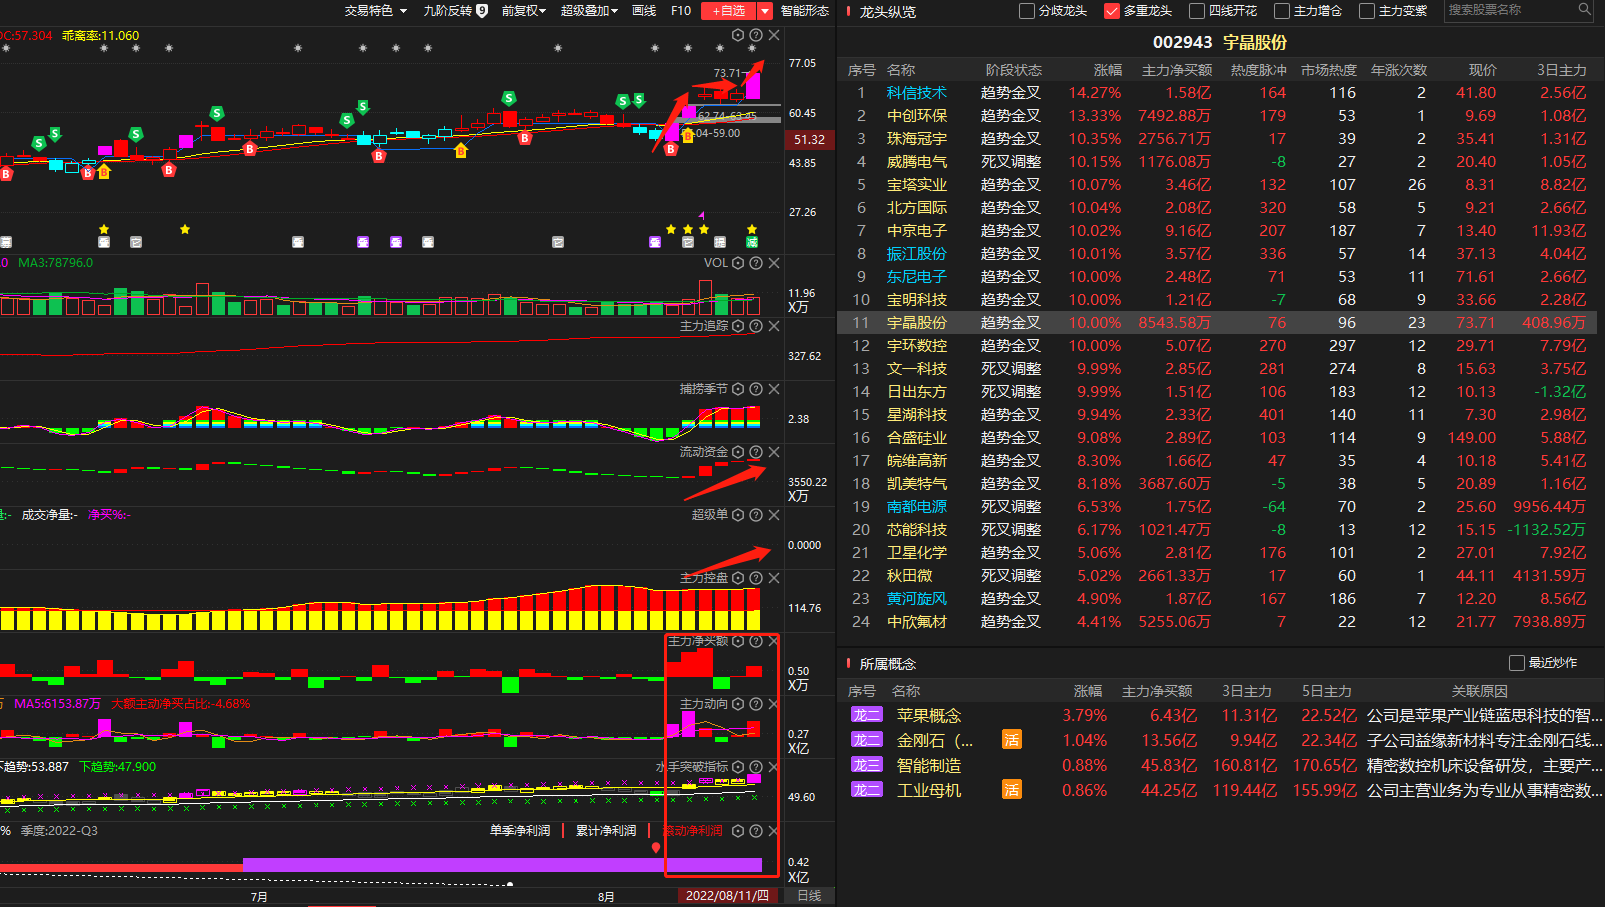Sort the list by 市场热度 header
Screen dimensions: 1605x907
click(1329, 70)
